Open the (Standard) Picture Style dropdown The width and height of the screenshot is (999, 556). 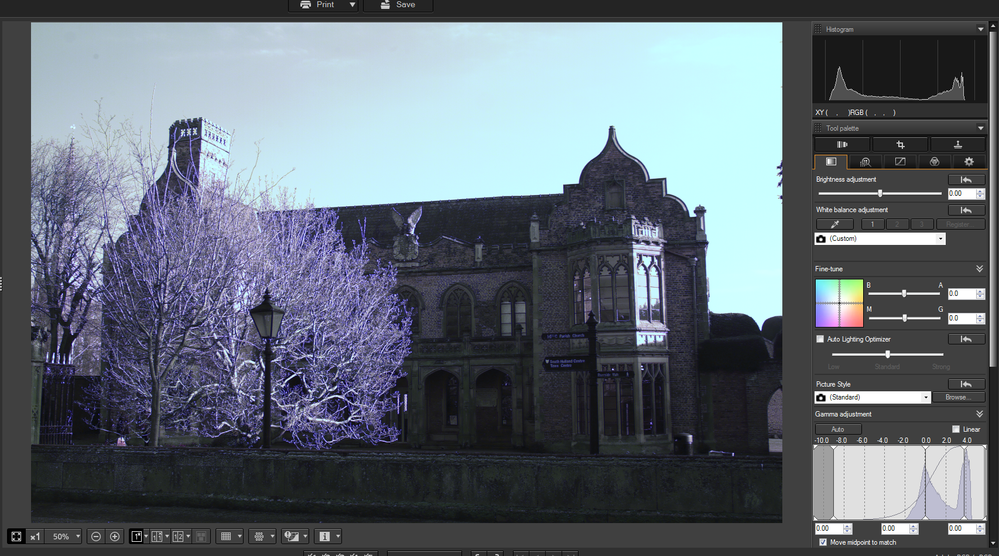(x=872, y=397)
